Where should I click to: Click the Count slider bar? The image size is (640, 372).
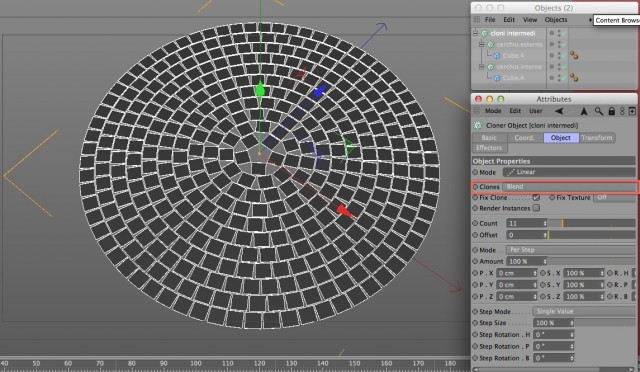pos(591,223)
